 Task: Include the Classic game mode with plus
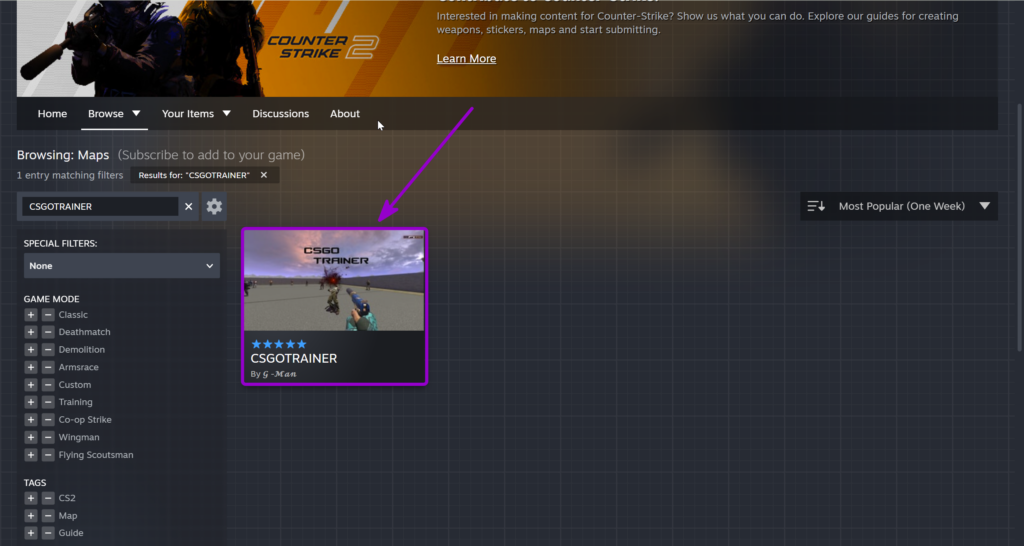click(x=31, y=315)
